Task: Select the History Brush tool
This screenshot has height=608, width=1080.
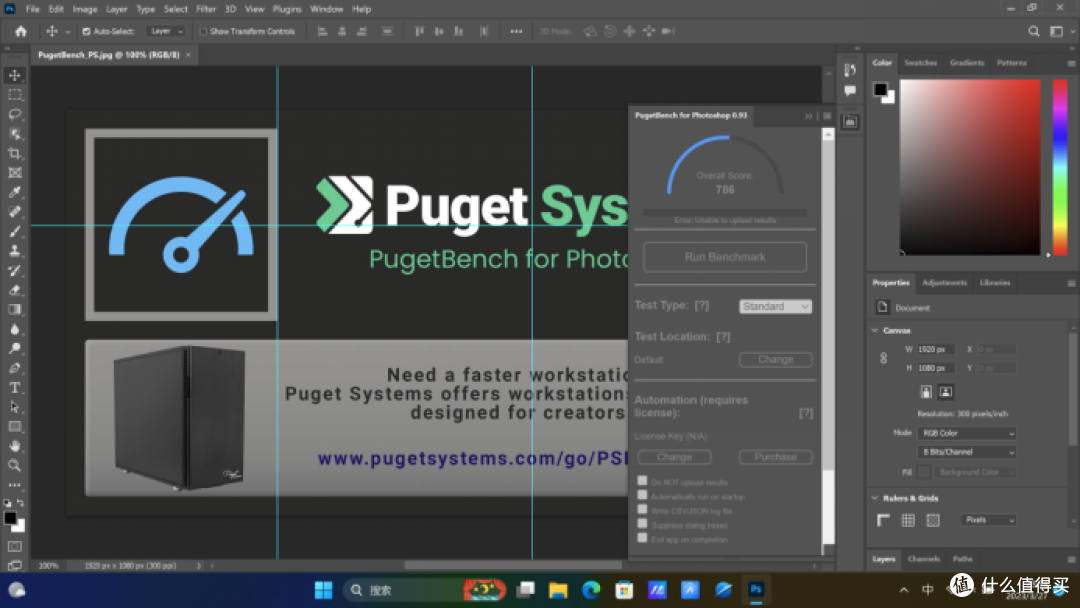Action: click(14, 270)
